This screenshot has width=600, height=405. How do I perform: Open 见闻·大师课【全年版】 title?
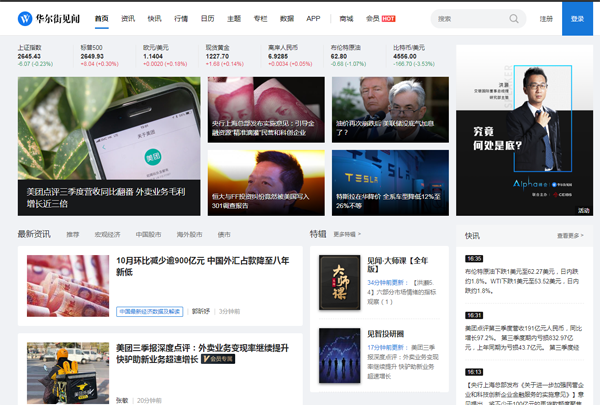[x=398, y=265]
